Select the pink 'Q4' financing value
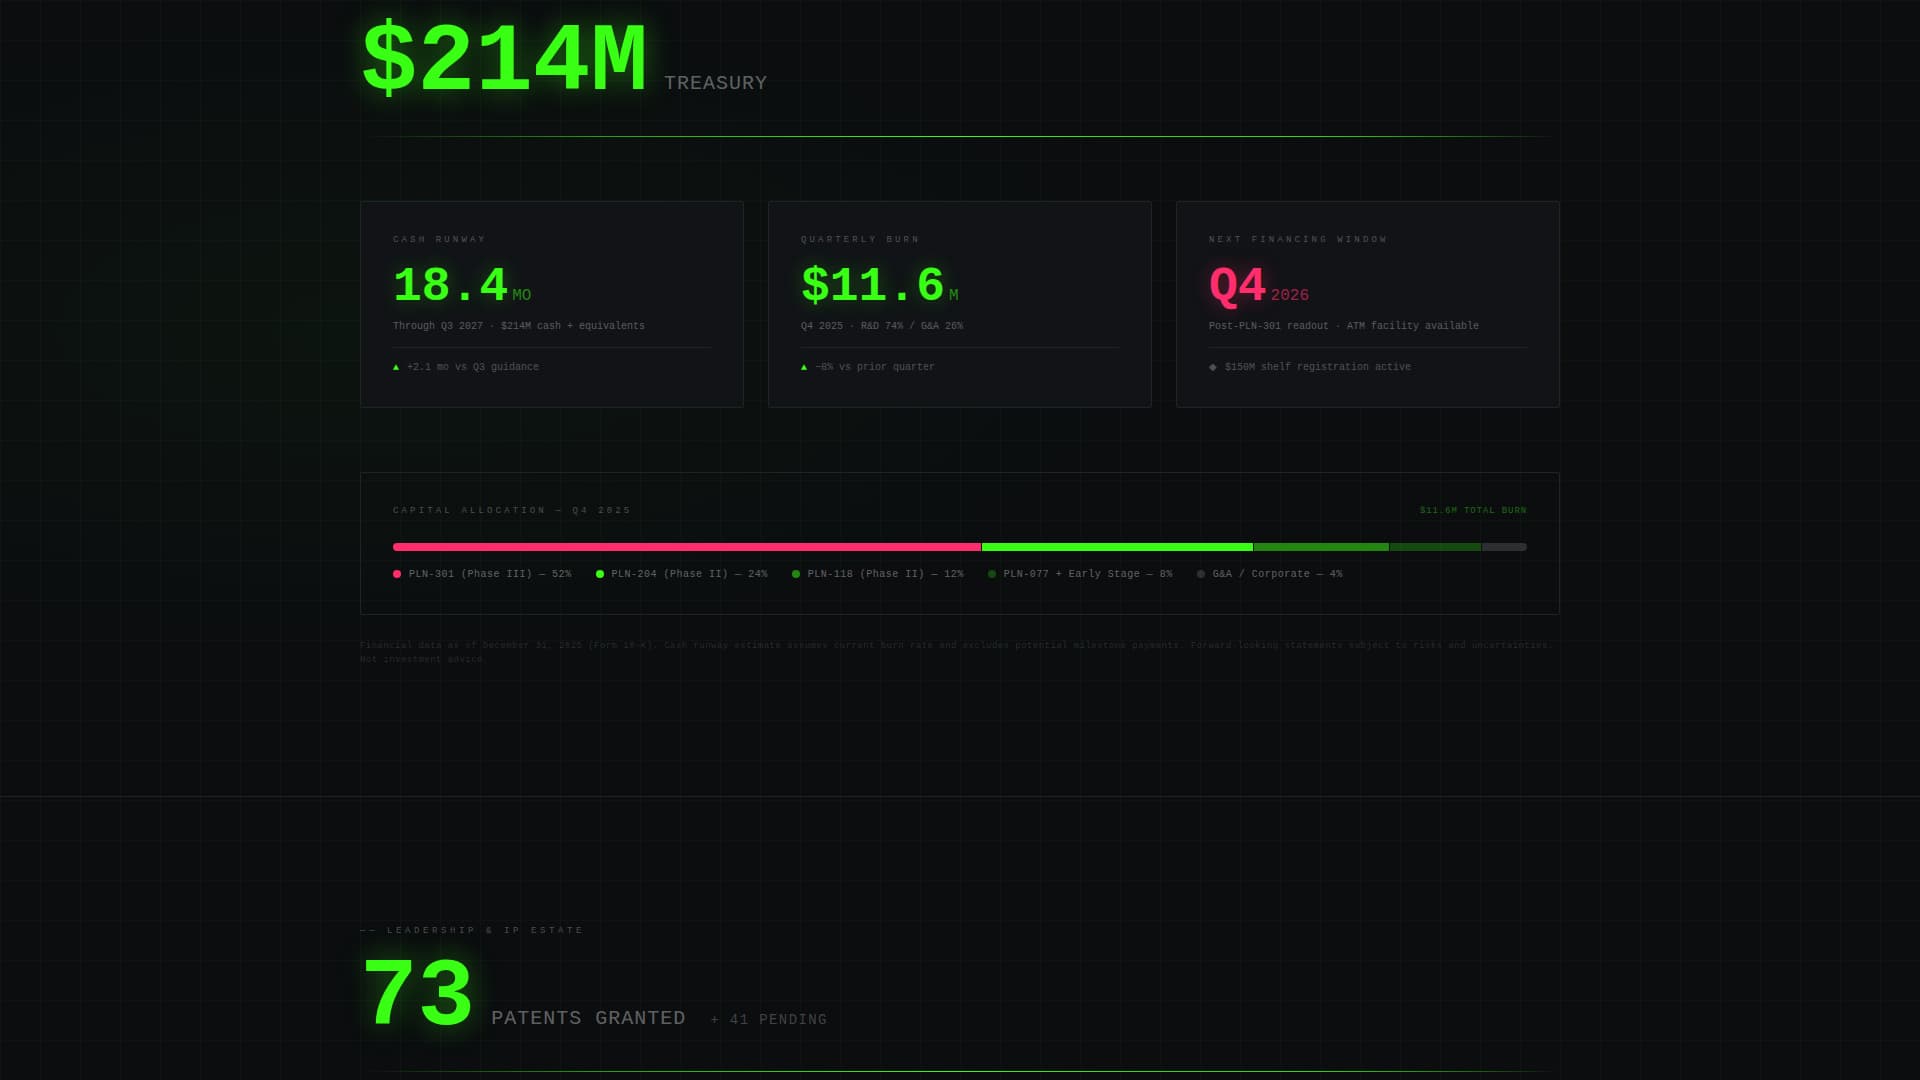1920x1080 pixels. 1238,286
